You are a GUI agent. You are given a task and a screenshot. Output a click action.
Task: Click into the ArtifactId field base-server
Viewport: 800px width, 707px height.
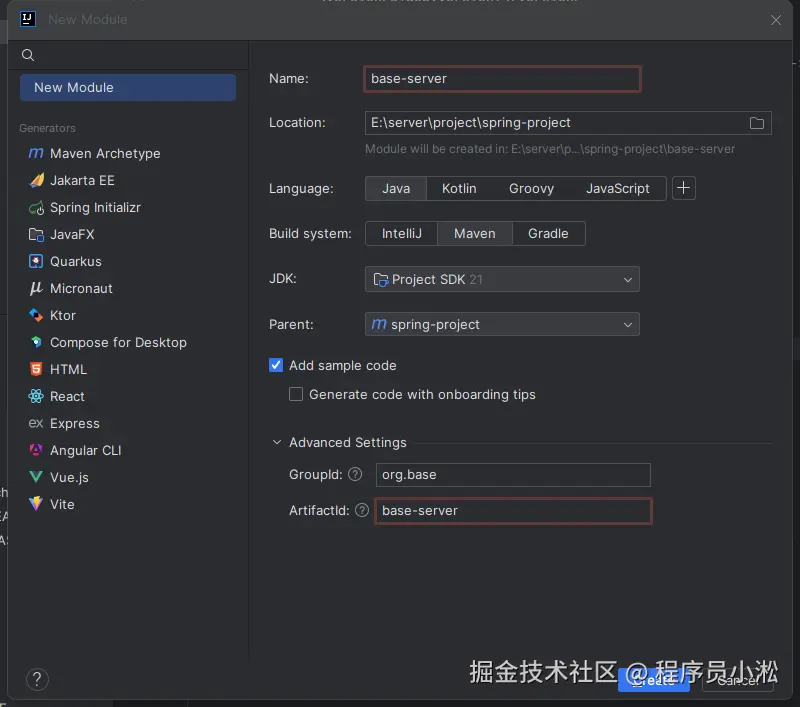coord(513,511)
